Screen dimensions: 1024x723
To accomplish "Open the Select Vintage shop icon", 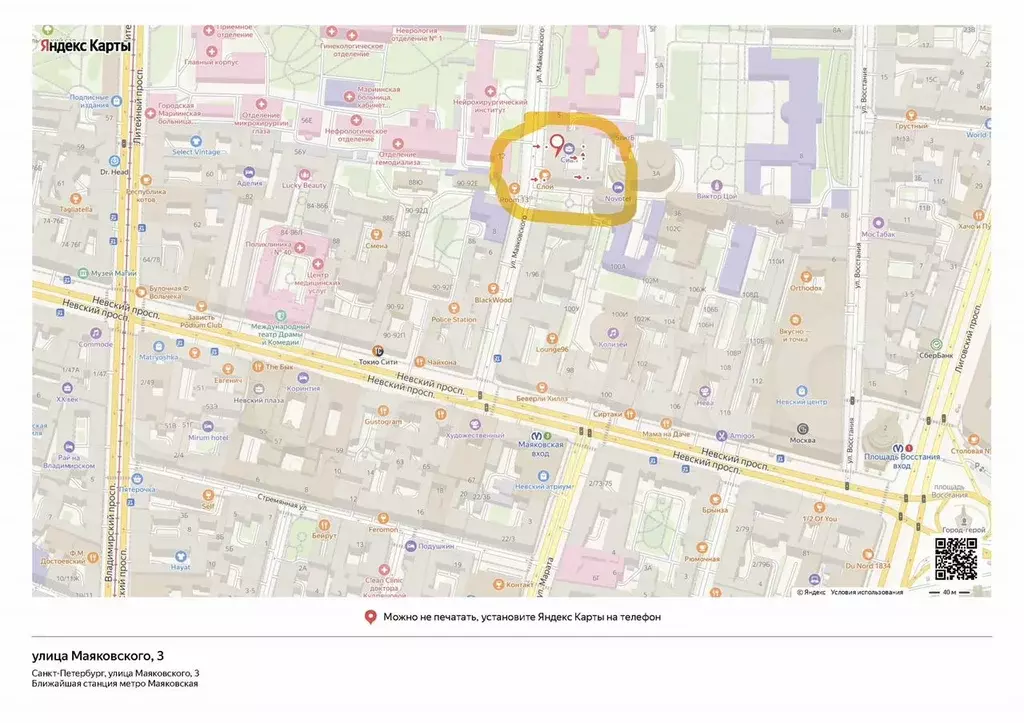I will (x=196, y=141).
